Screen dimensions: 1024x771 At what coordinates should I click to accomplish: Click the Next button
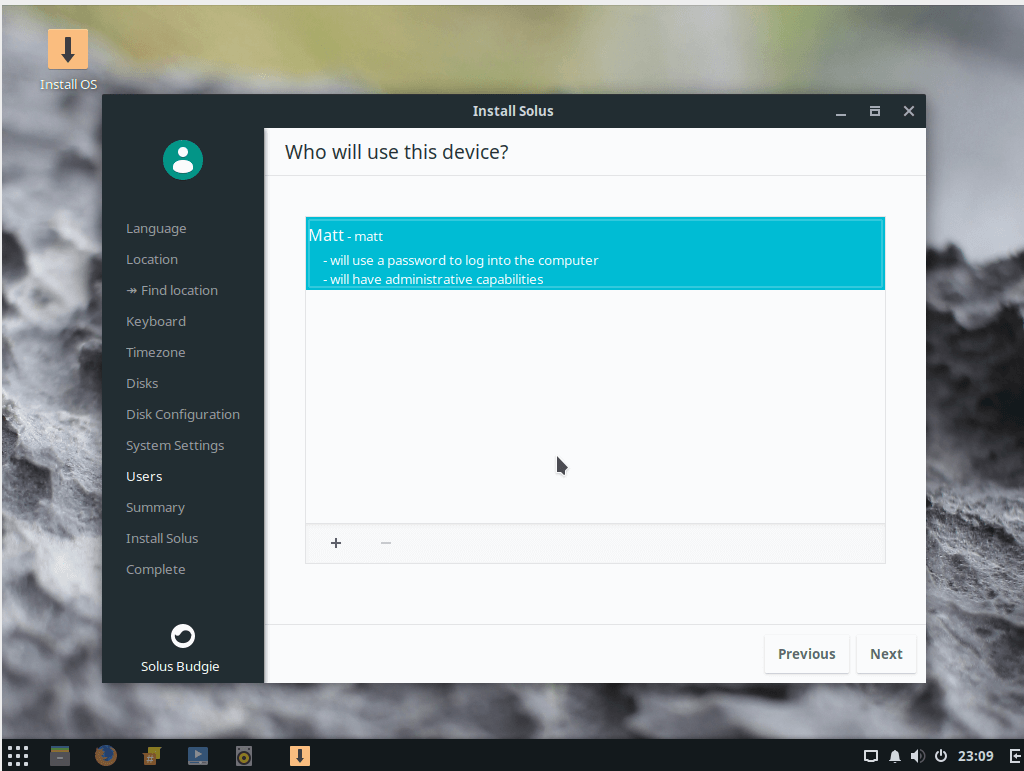(x=885, y=653)
